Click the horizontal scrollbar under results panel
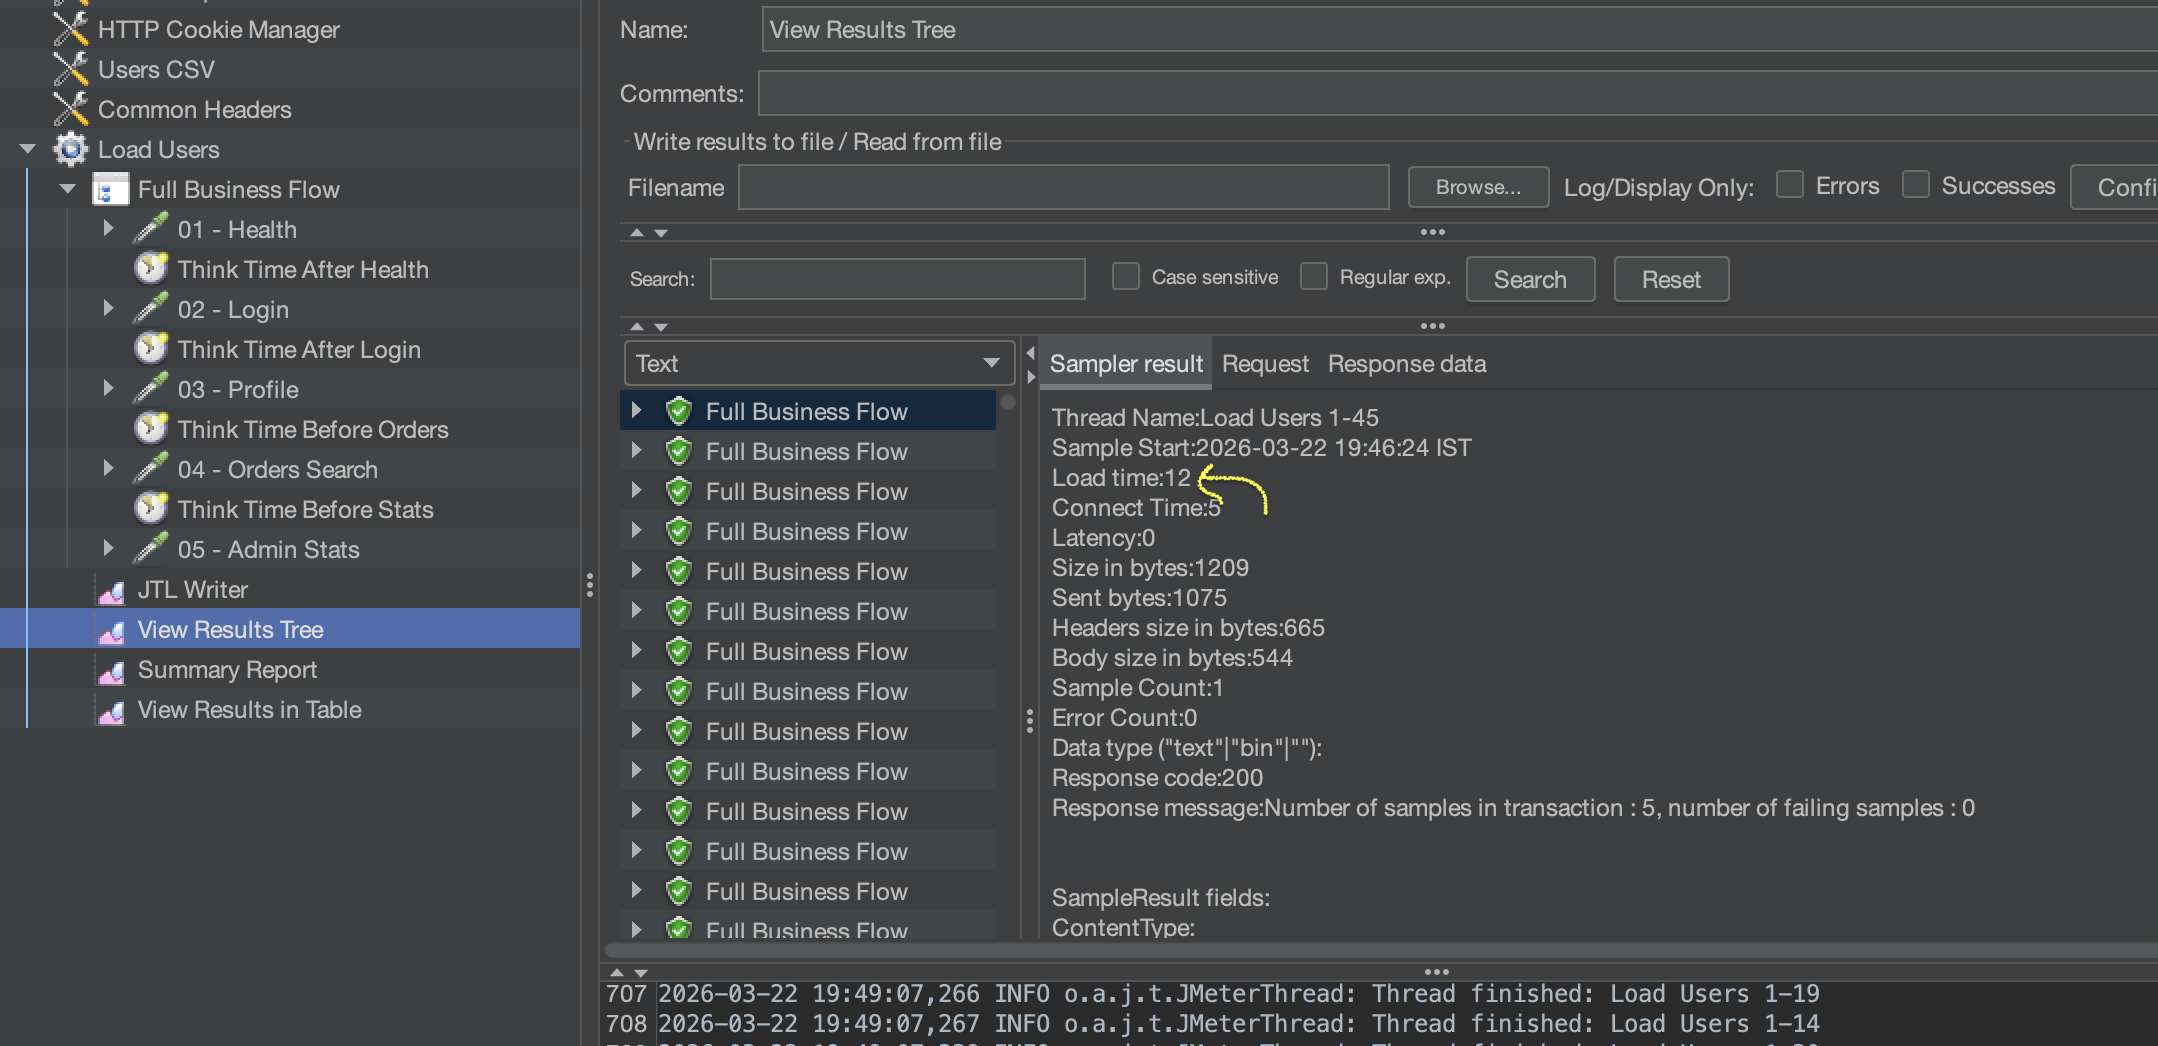The height and width of the screenshot is (1046, 2158). [1300, 950]
